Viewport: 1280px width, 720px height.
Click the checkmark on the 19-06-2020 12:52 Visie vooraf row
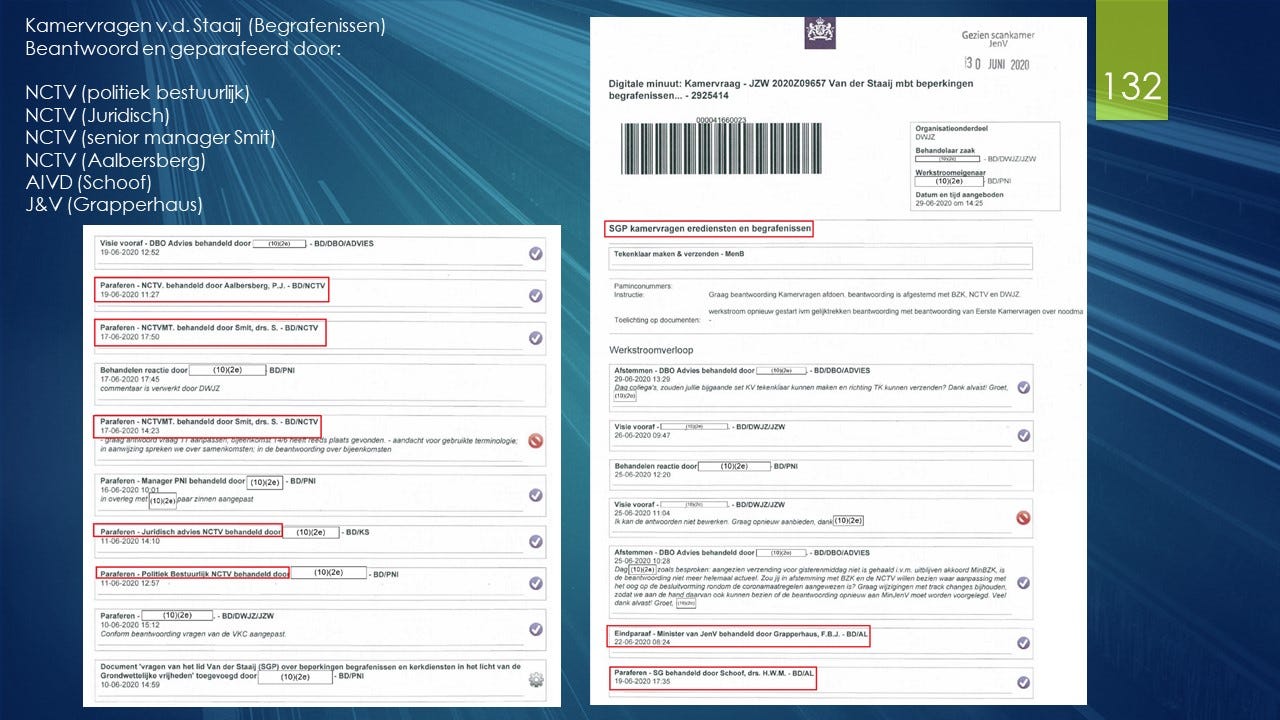click(536, 254)
